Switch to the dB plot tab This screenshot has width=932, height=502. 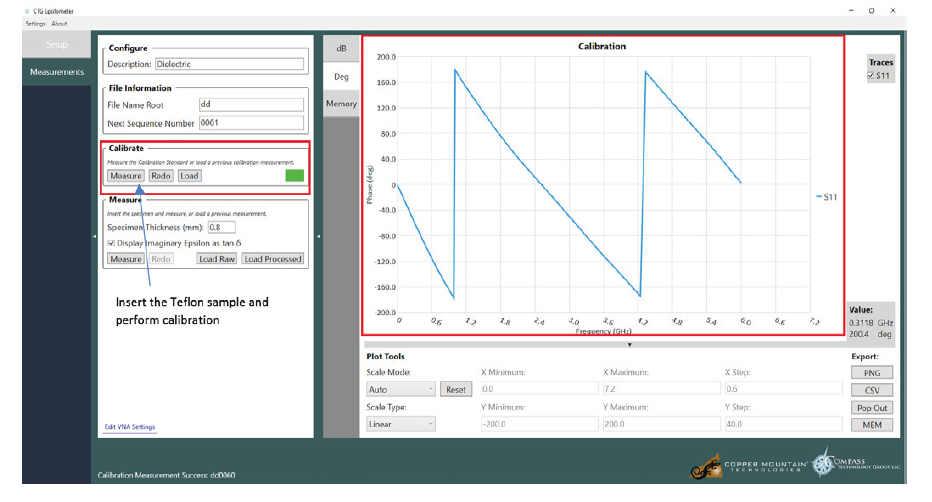pyautogui.click(x=341, y=48)
